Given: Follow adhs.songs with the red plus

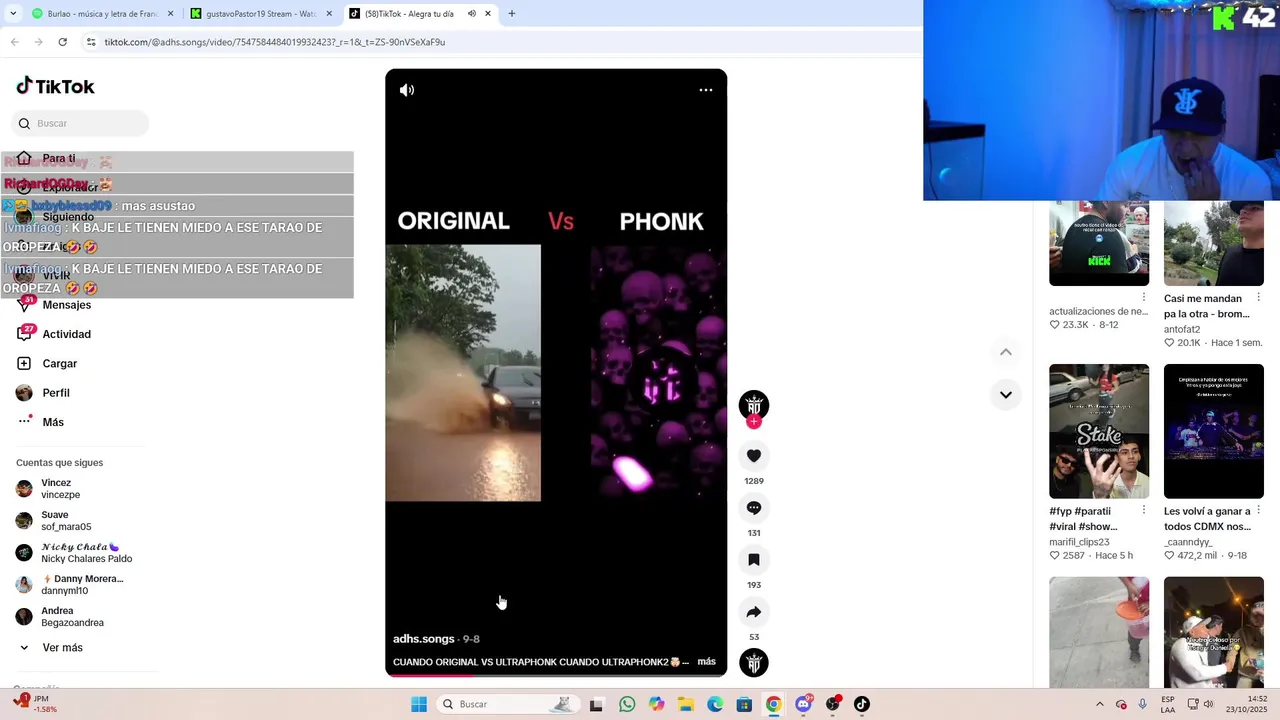Looking at the screenshot, I should tap(754, 422).
